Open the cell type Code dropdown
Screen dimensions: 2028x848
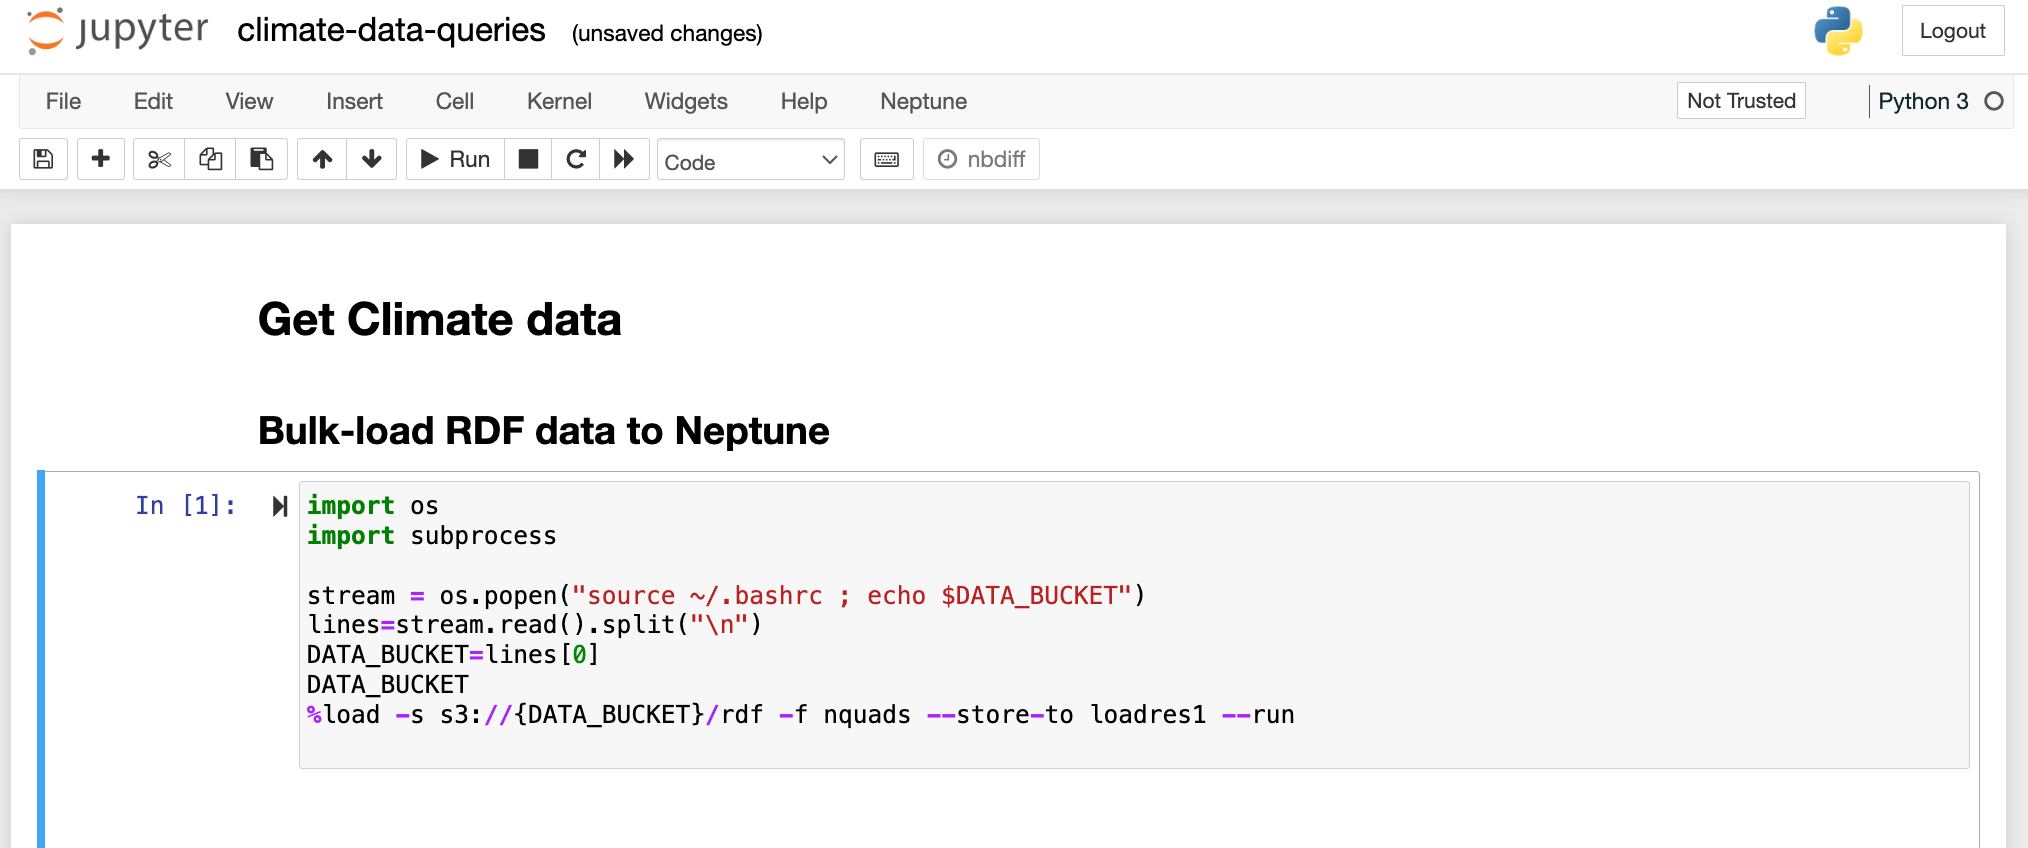pyautogui.click(x=751, y=160)
